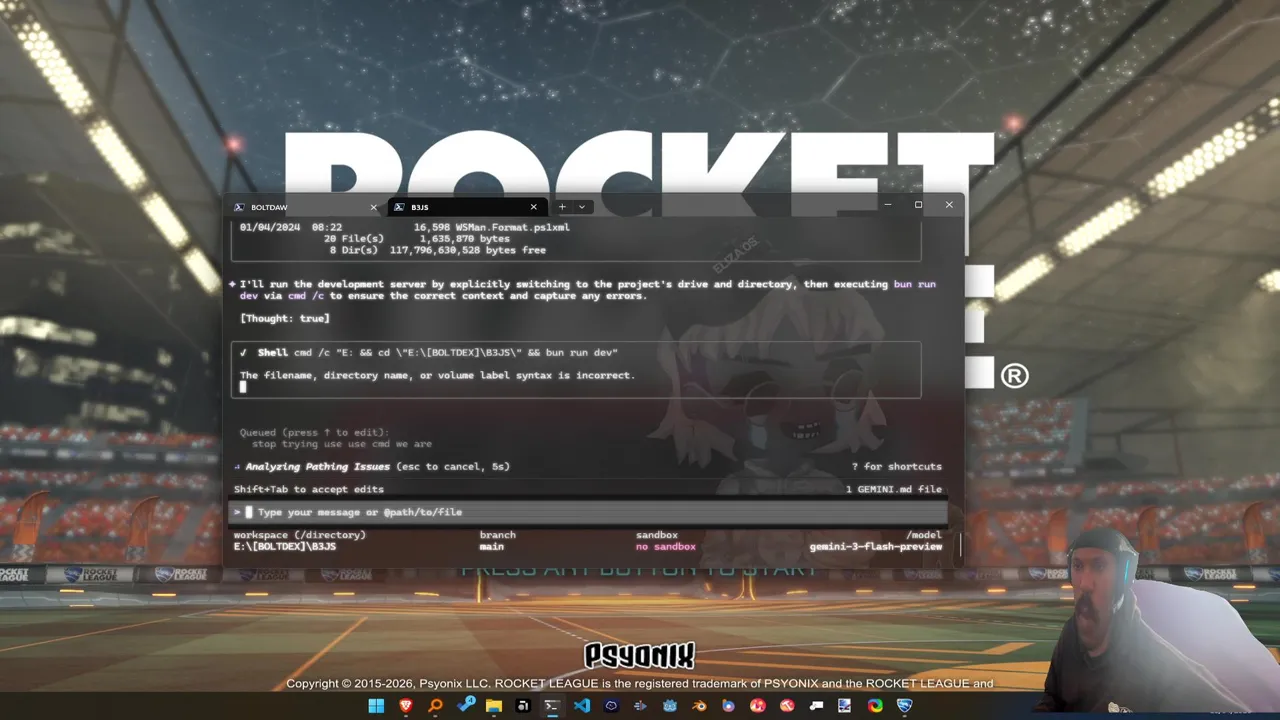This screenshot has height=720, width=1280.
Task: Open the orange magnifier search app in taskbar
Action: pos(435,706)
